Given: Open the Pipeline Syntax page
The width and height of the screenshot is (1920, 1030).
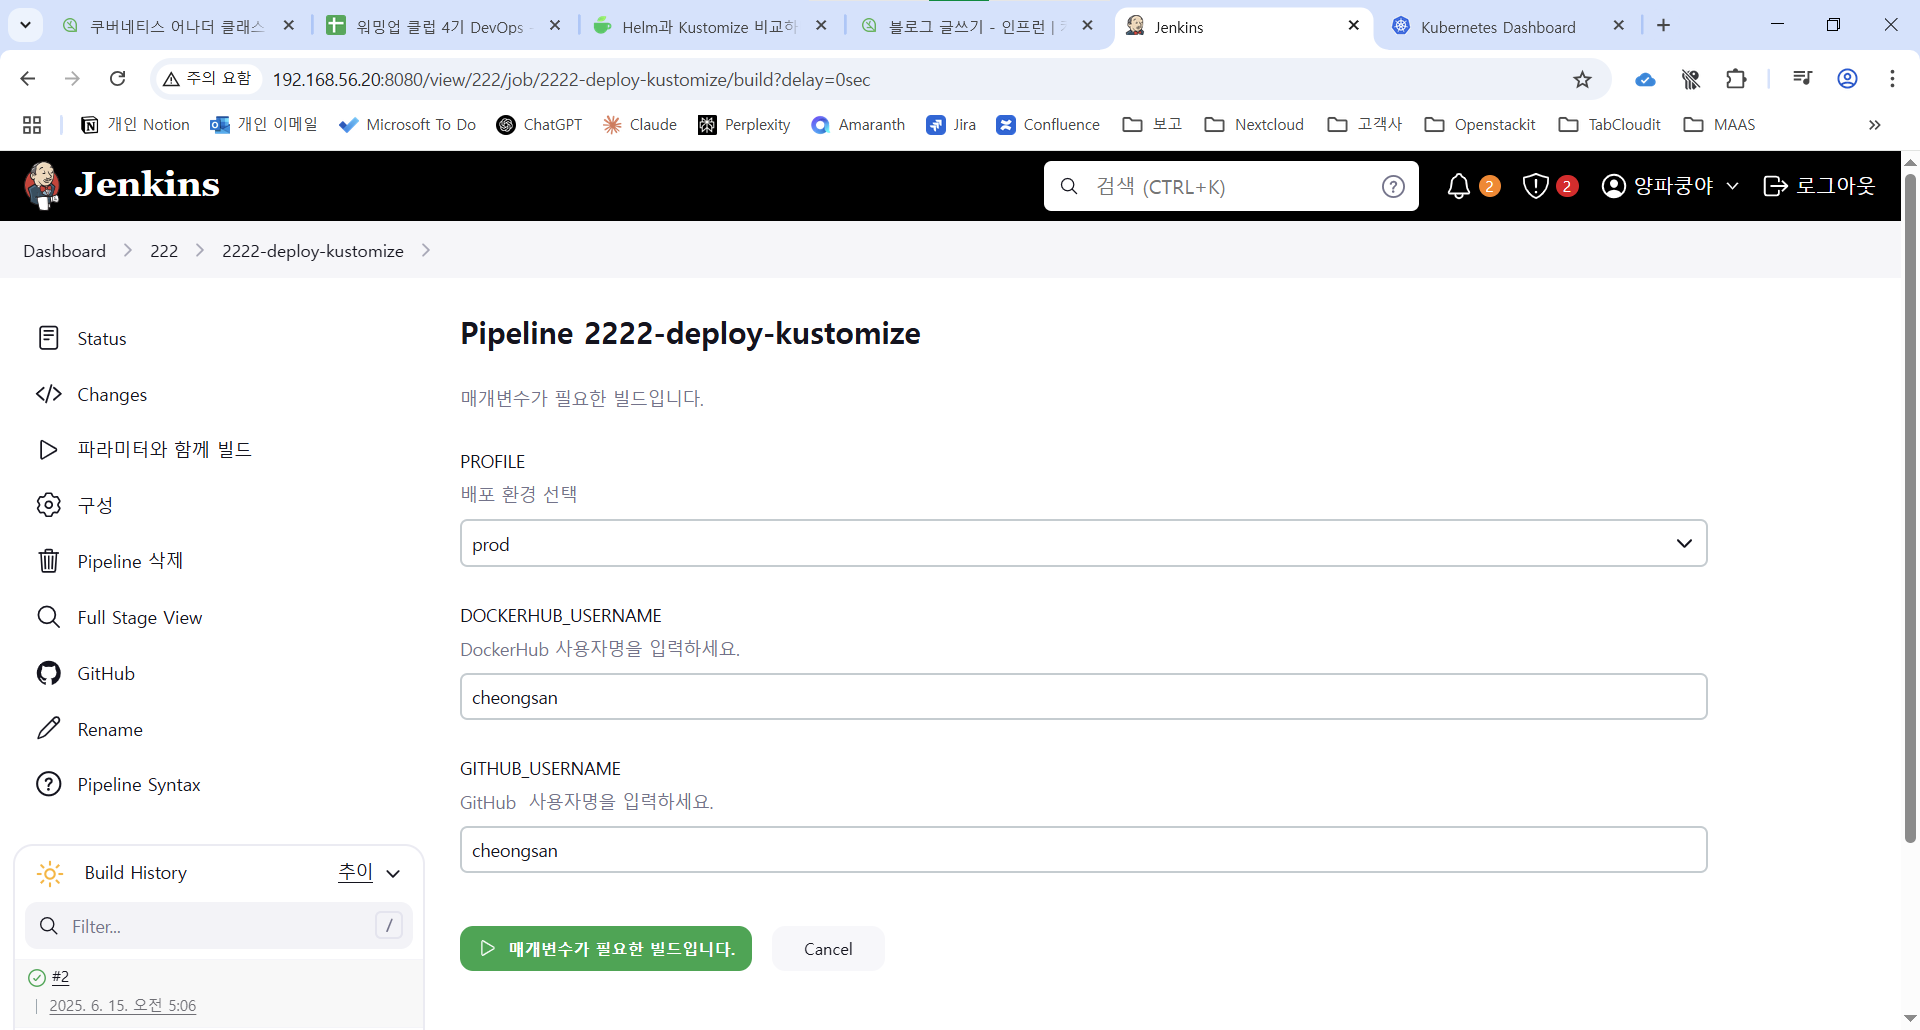Looking at the screenshot, I should (138, 785).
